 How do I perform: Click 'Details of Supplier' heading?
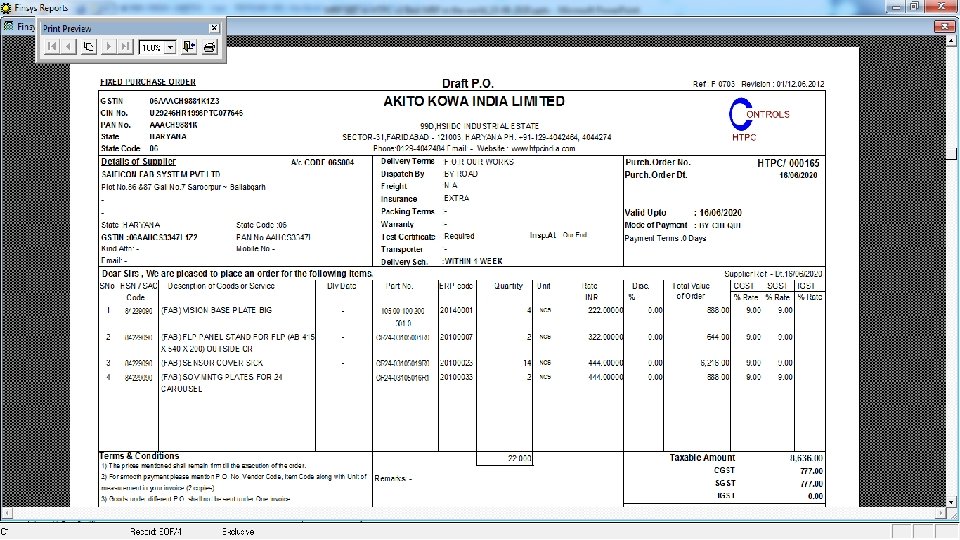(138, 162)
